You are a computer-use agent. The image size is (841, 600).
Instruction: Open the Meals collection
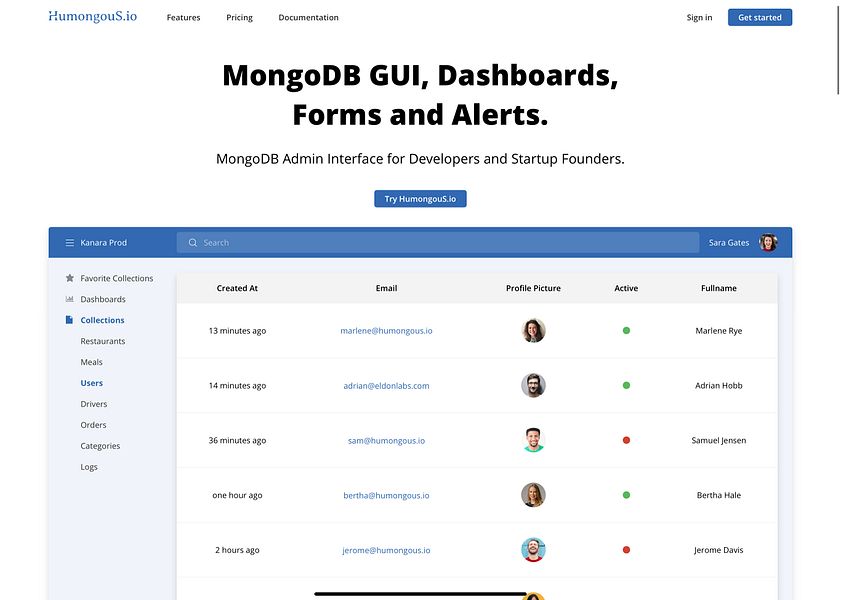tap(91, 361)
